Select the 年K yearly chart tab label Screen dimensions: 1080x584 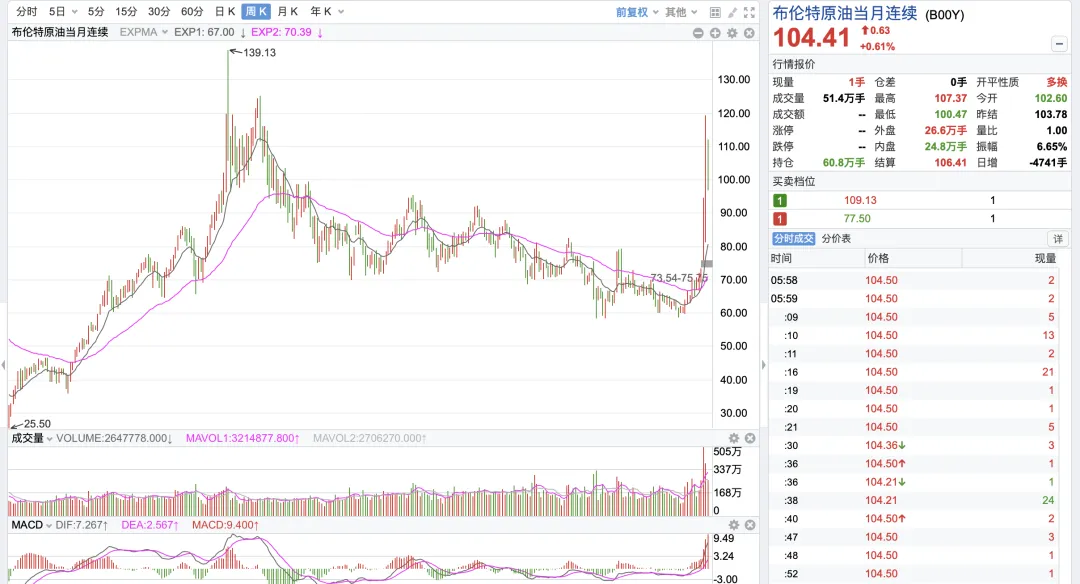click(321, 12)
